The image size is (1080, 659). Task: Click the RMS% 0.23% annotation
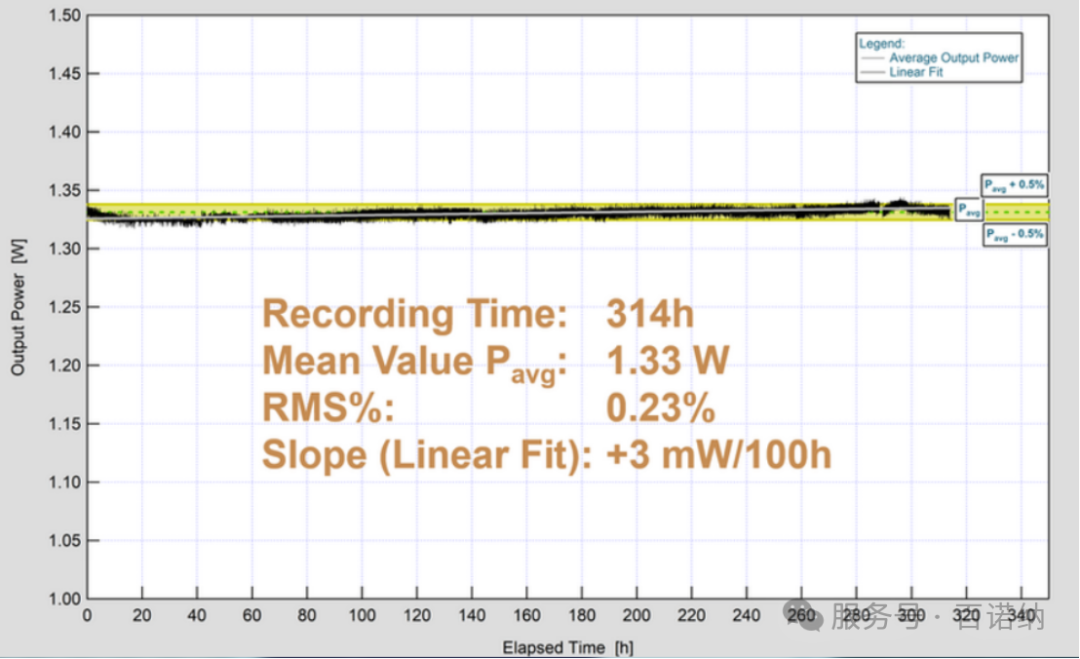488,409
